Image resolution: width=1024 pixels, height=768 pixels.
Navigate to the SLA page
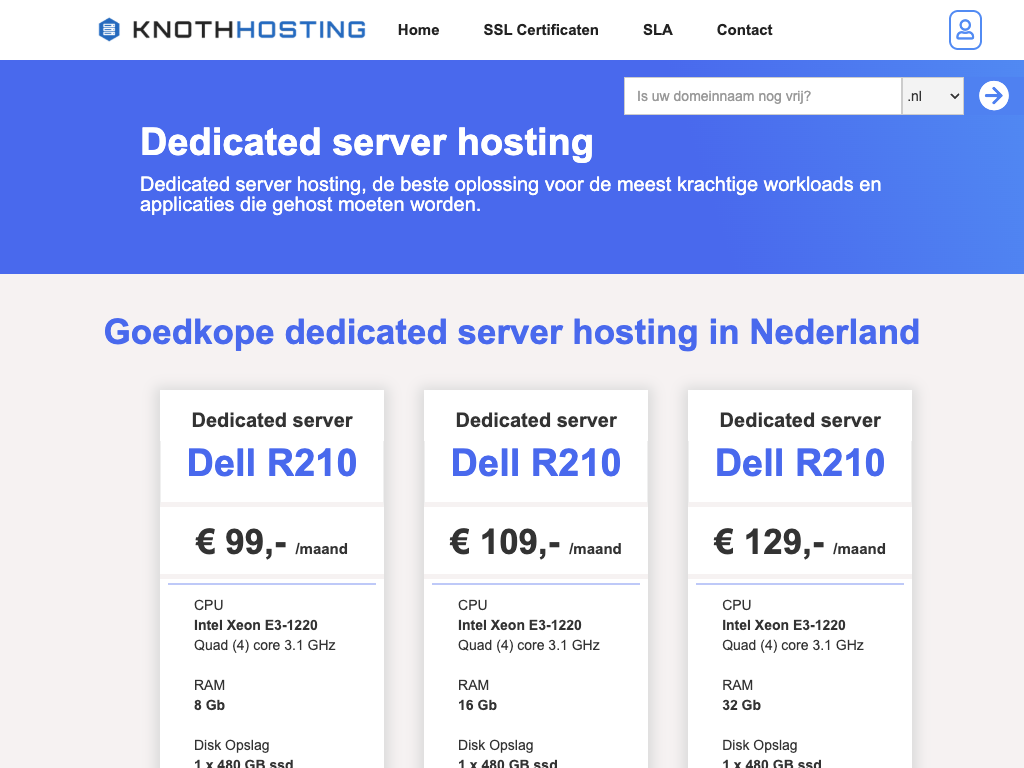pos(658,30)
